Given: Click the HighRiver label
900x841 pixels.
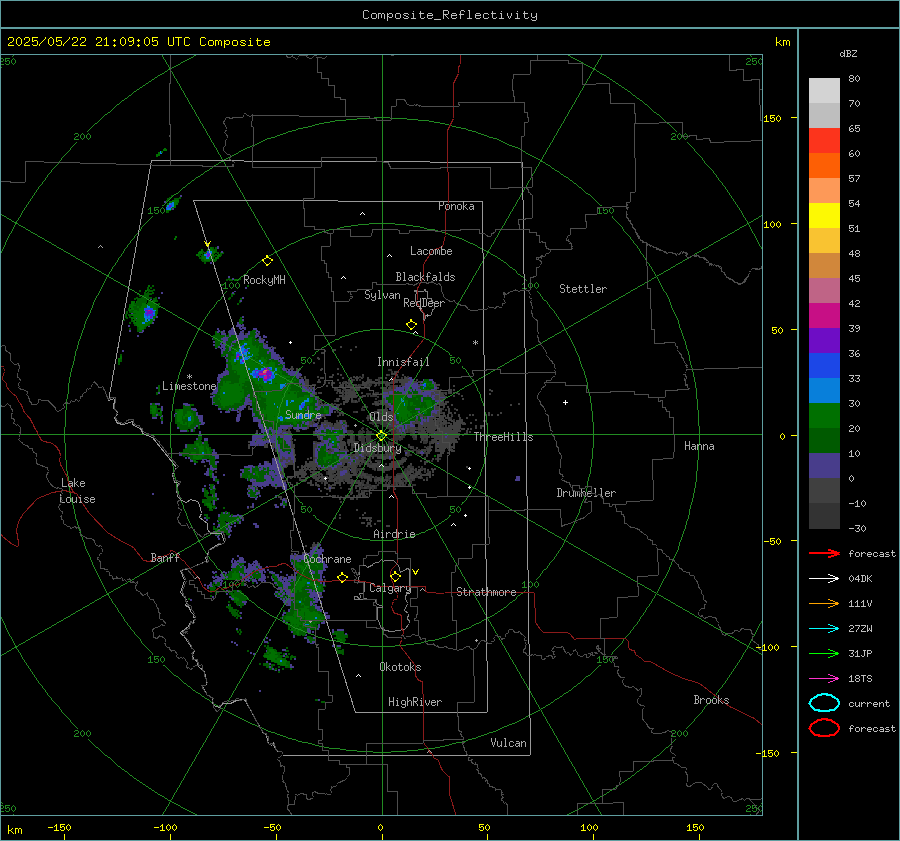Looking at the screenshot, I should [415, 702].
